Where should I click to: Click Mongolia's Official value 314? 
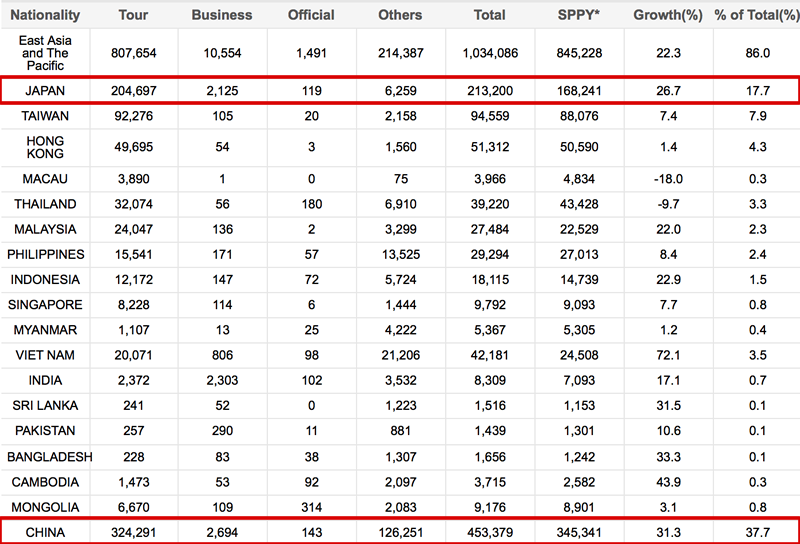point(311,507)
